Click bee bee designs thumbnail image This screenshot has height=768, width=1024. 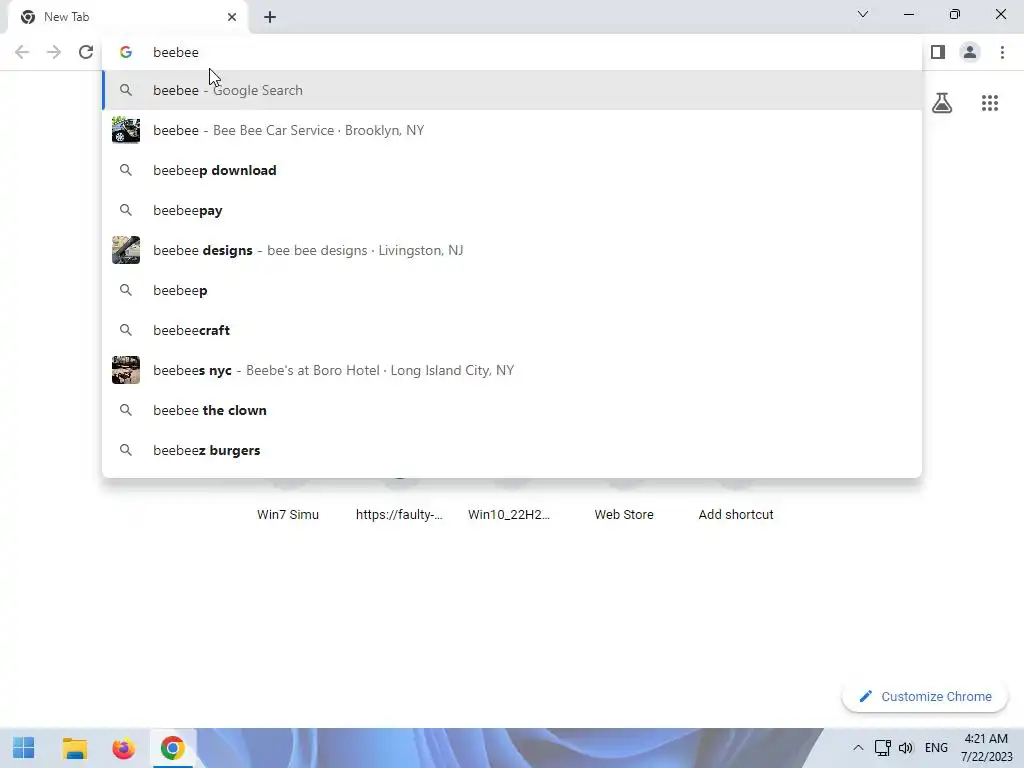tap(126, 250)
